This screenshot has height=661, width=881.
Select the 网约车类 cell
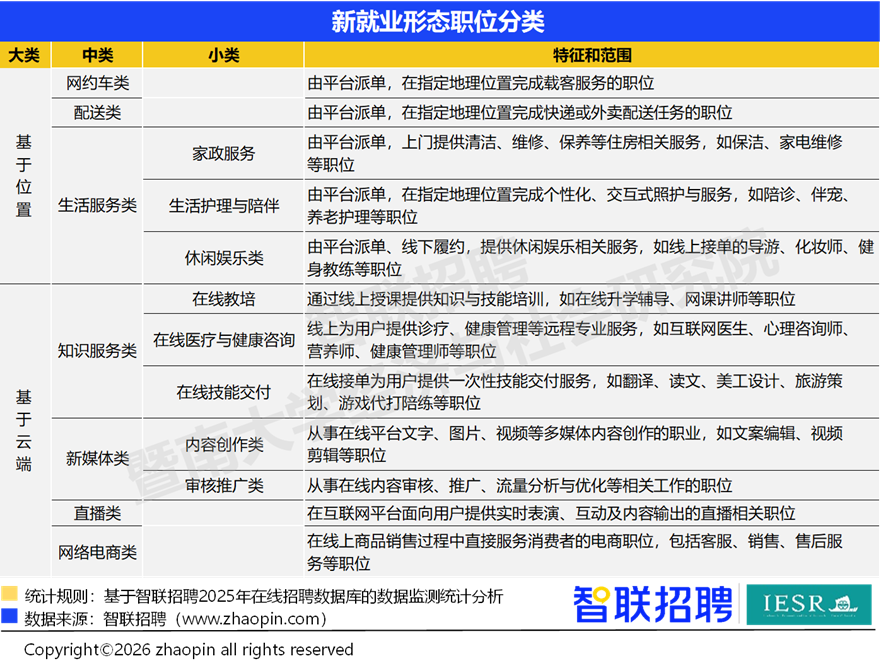coord(97,84)
